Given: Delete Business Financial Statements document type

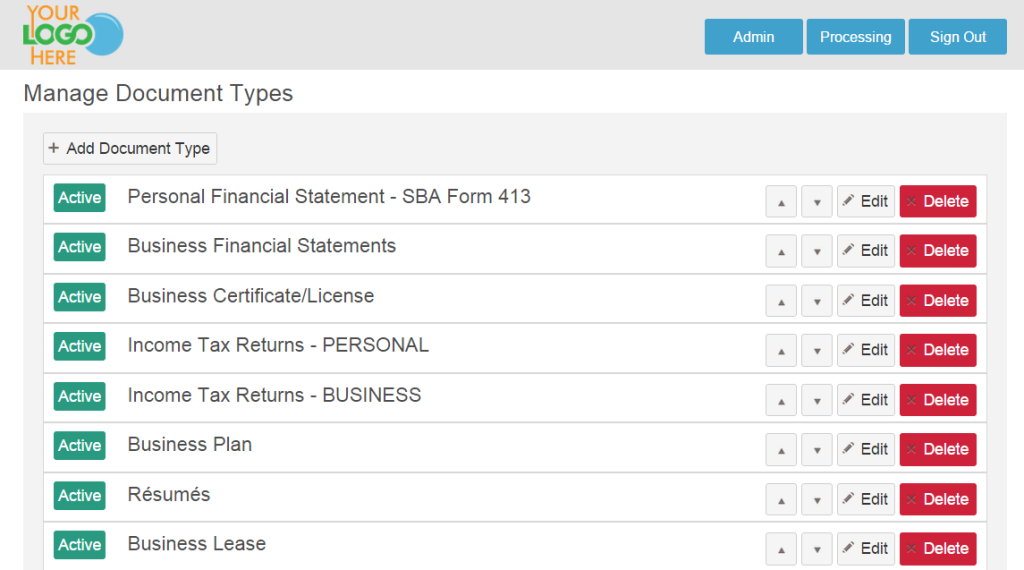Looking at the screenshot, I should point(938,251).
